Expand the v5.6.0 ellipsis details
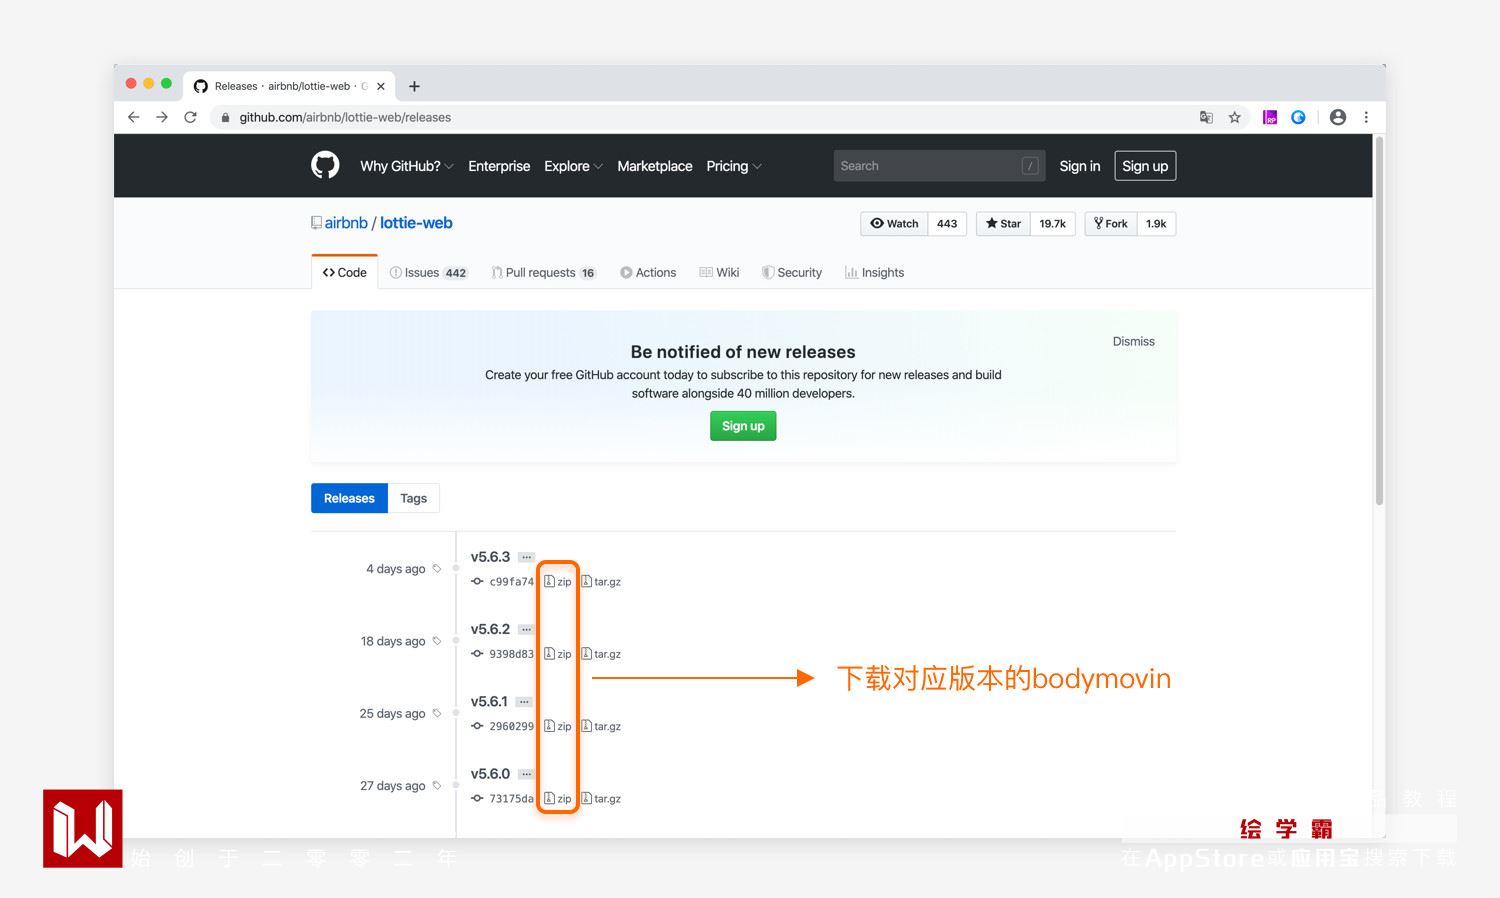Viewport: 1500px width, 898px height. (x=526, y=774)
